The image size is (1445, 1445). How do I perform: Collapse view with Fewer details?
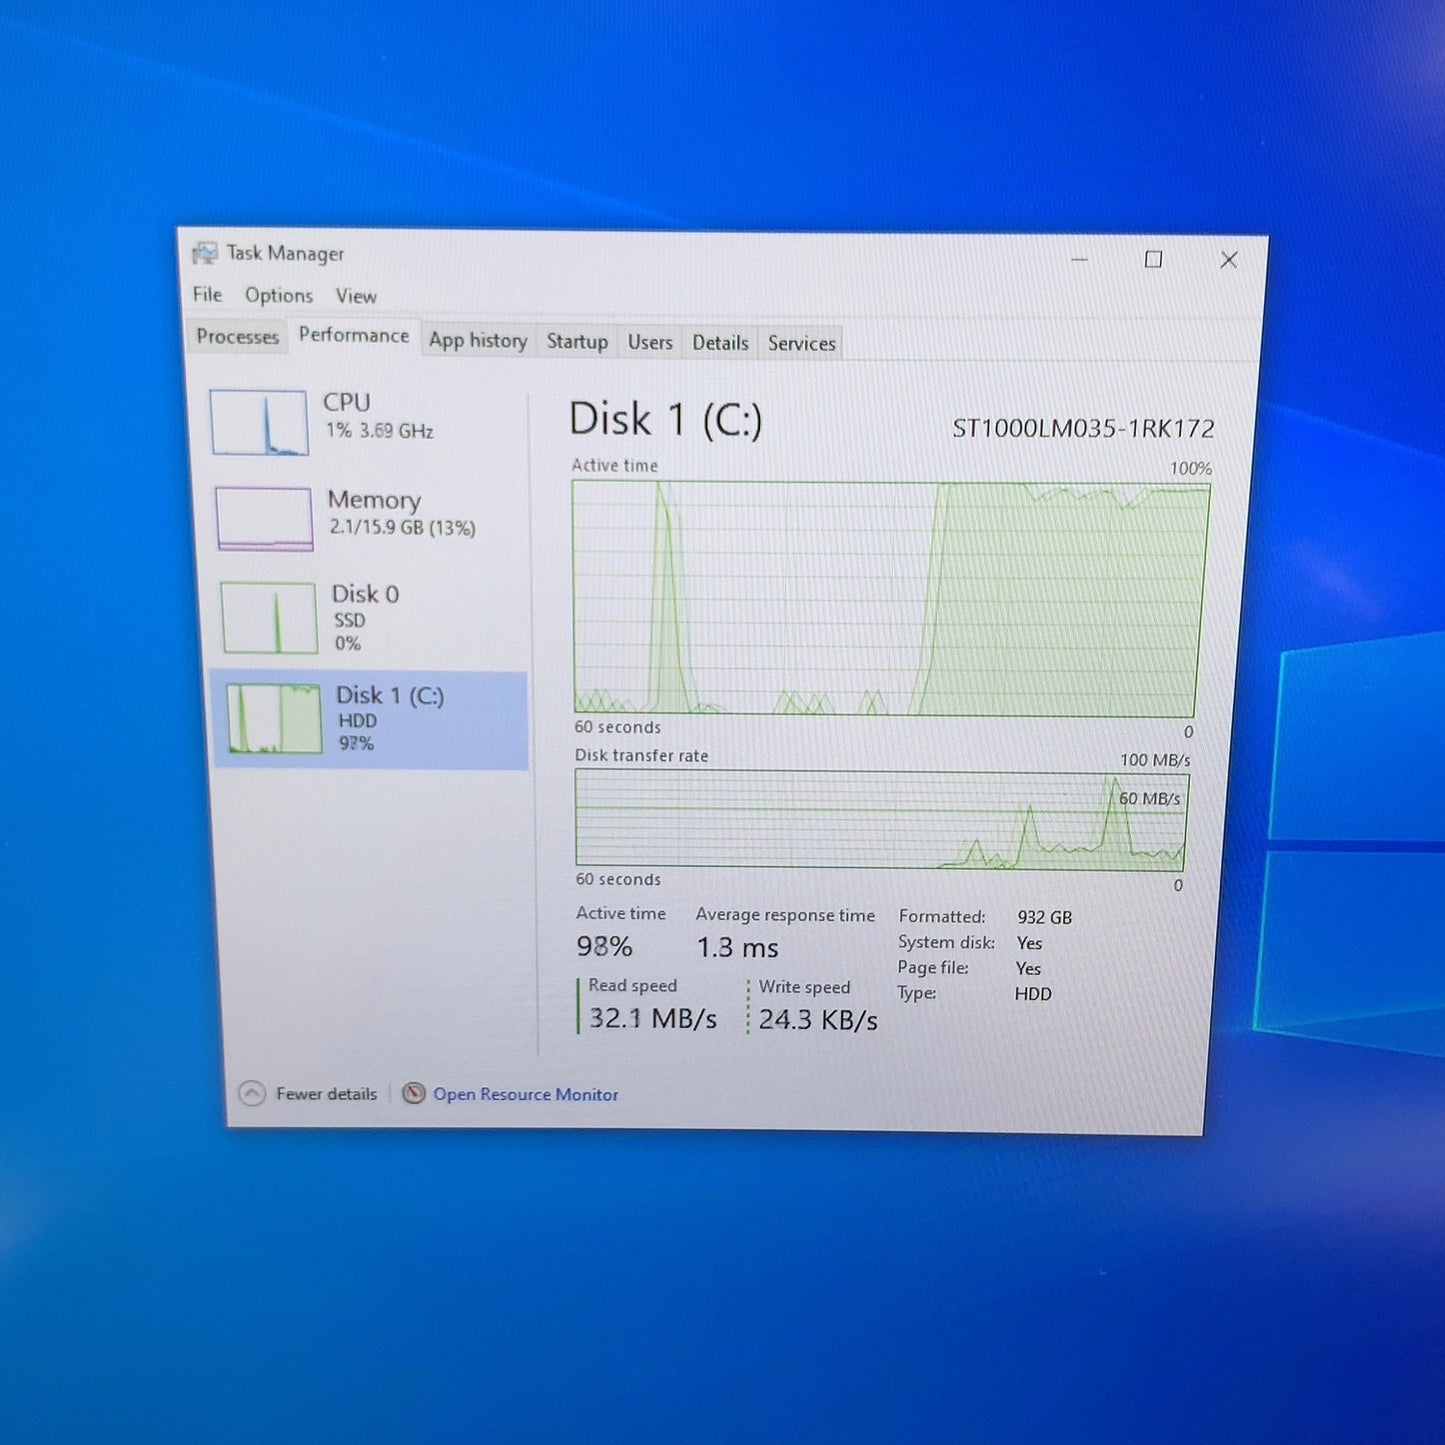click(326, 1094)
